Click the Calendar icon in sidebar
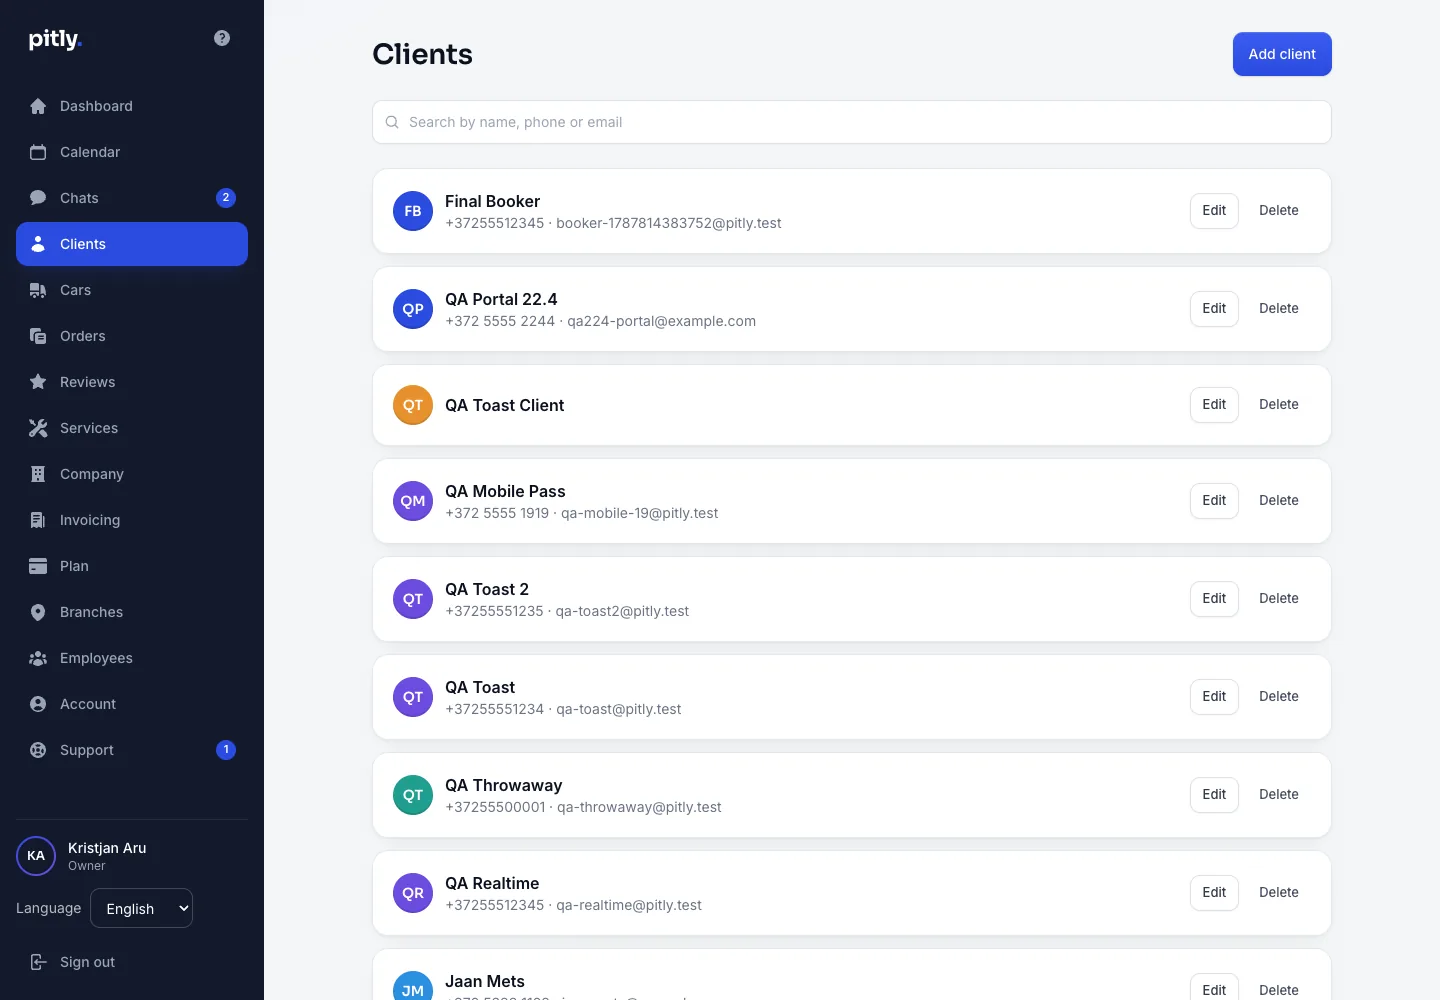Image resolution: width=1440 pixels, height=1000 pixels. coord(38,152)
